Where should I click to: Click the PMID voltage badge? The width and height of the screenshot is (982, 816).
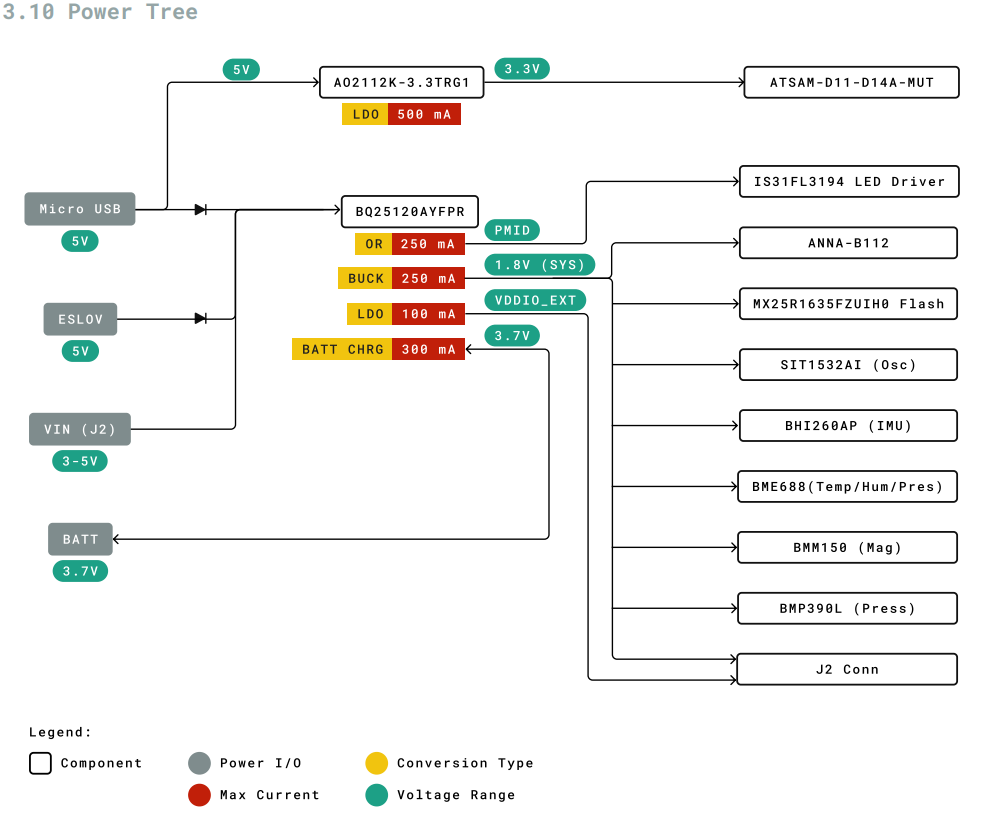tap(512, 230)
